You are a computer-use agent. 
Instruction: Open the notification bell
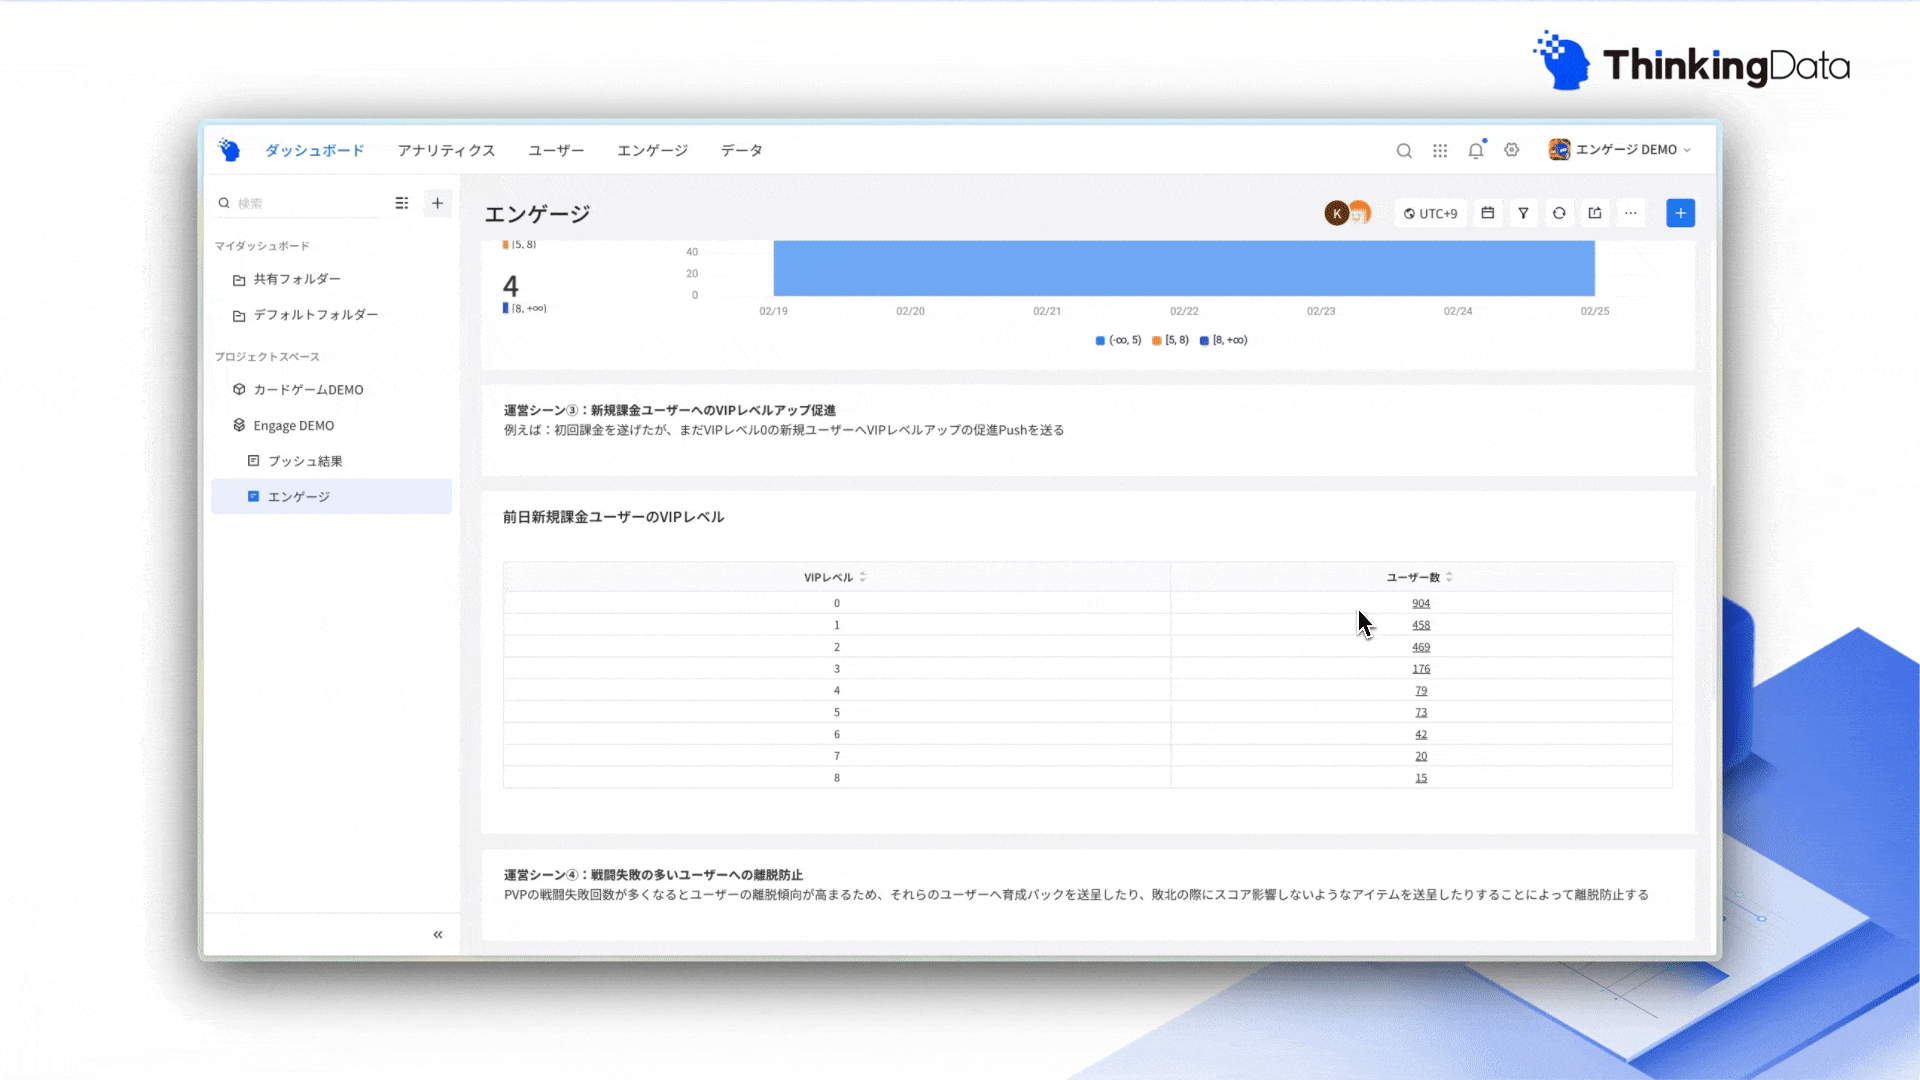[1476, 150]
